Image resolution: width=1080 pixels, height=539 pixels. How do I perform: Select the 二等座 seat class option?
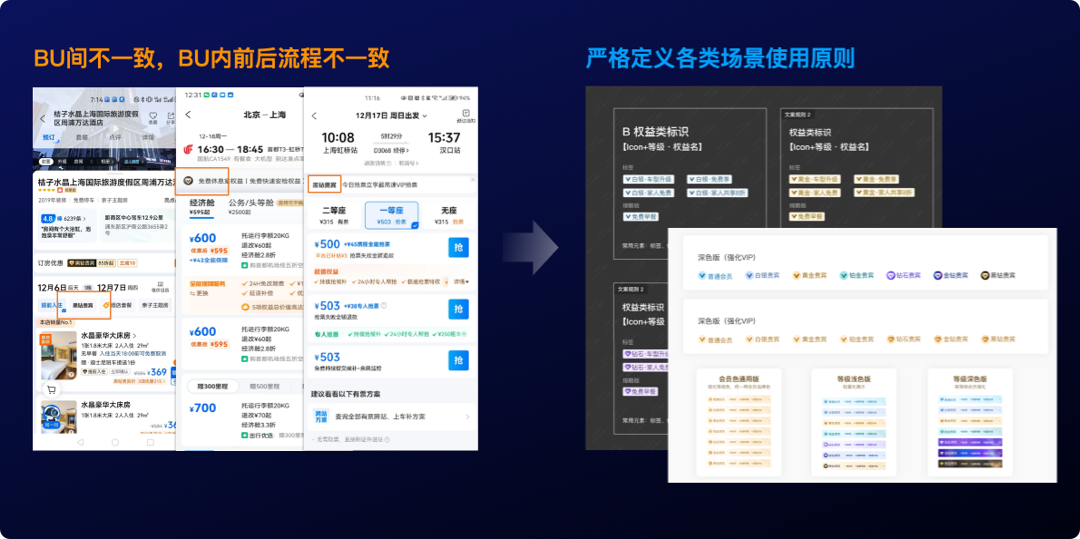coord(333,216)
